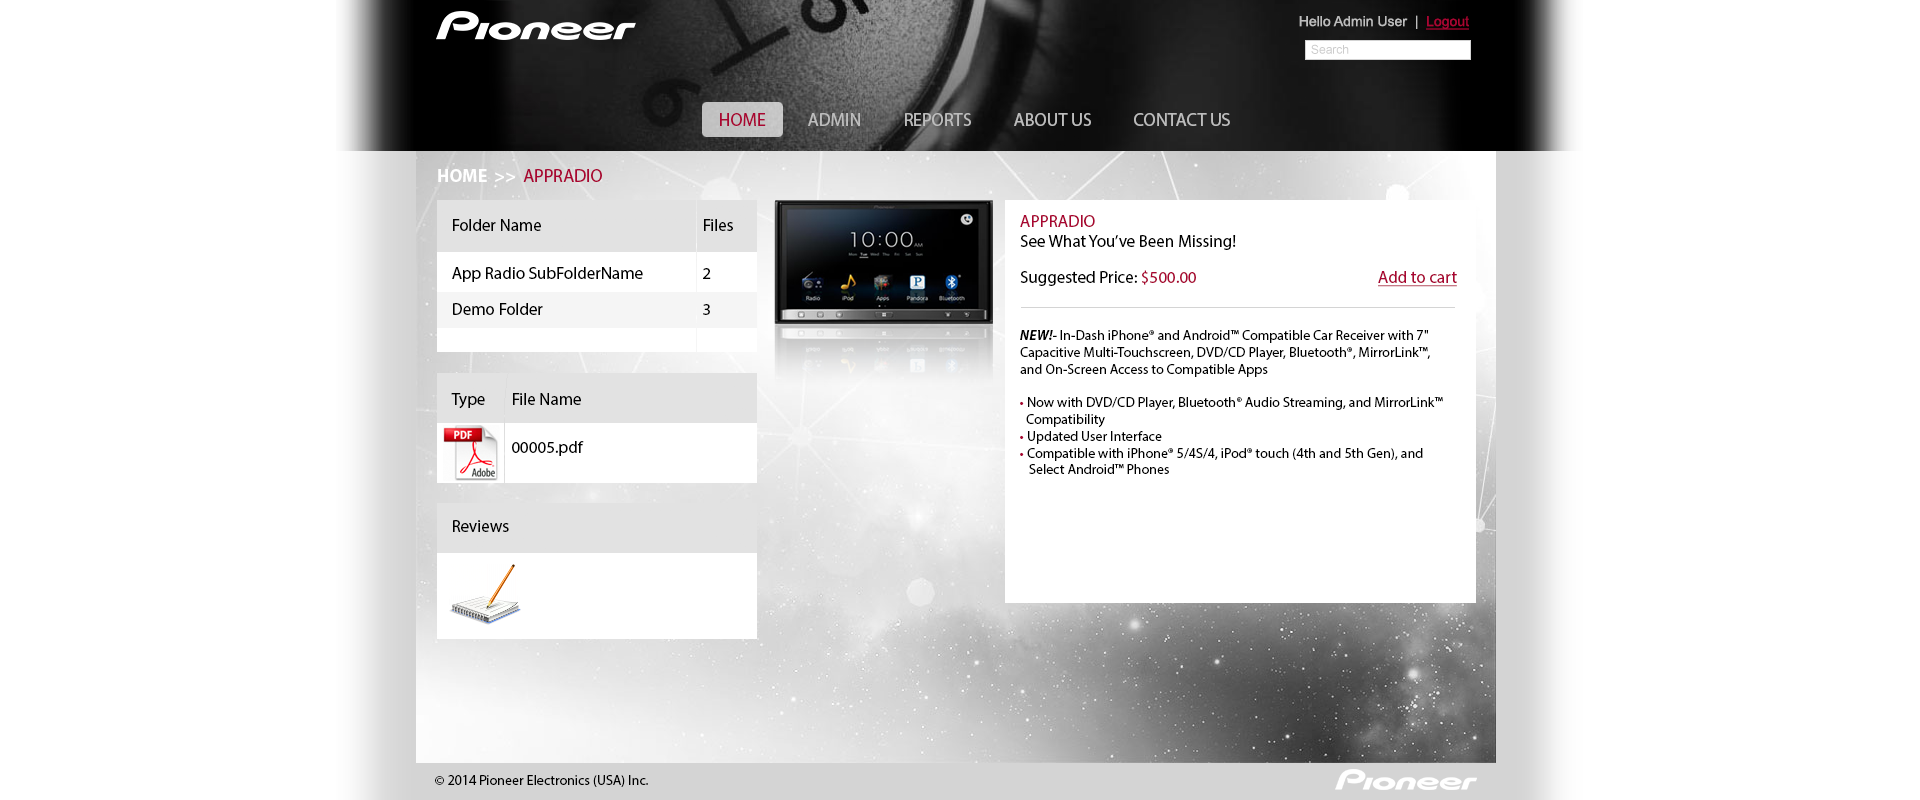Click the APPRADIO breadcrumb link
Screen dimensions: 1920x800
(x=562, y=176)
